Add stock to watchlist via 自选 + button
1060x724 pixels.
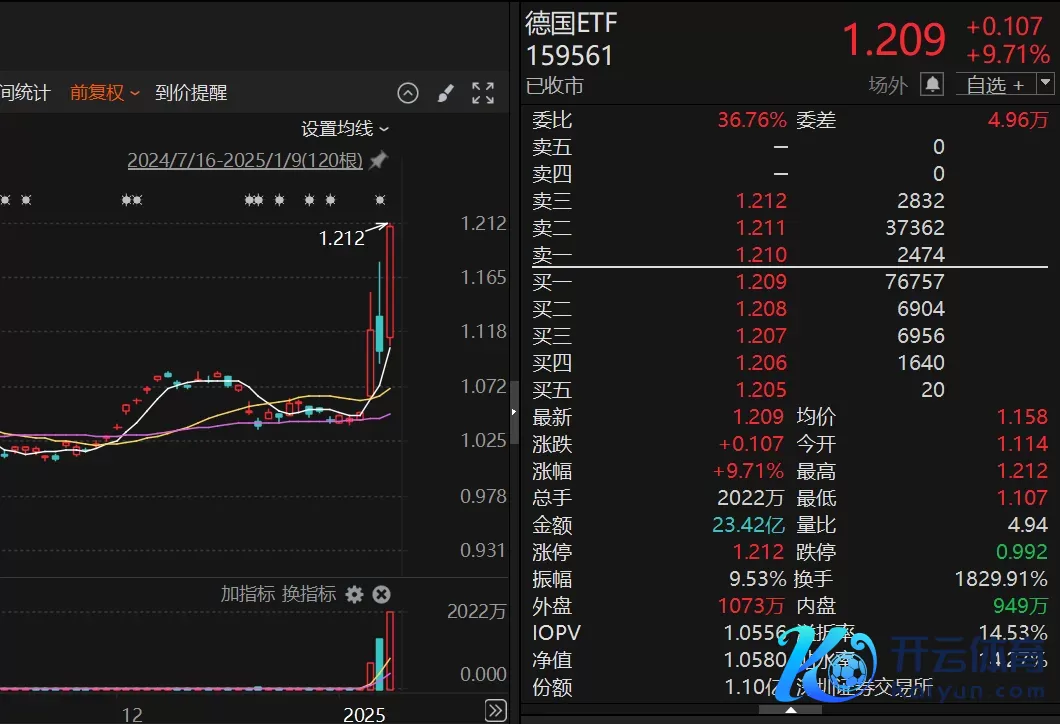(x=994, y=85)
